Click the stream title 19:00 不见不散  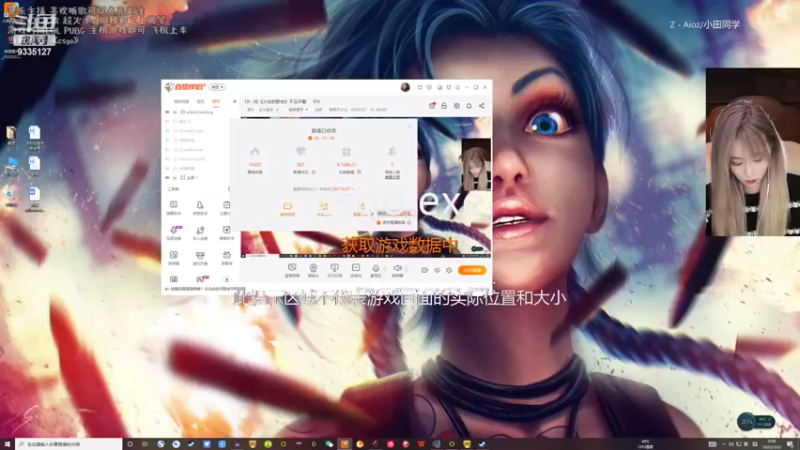276,102
